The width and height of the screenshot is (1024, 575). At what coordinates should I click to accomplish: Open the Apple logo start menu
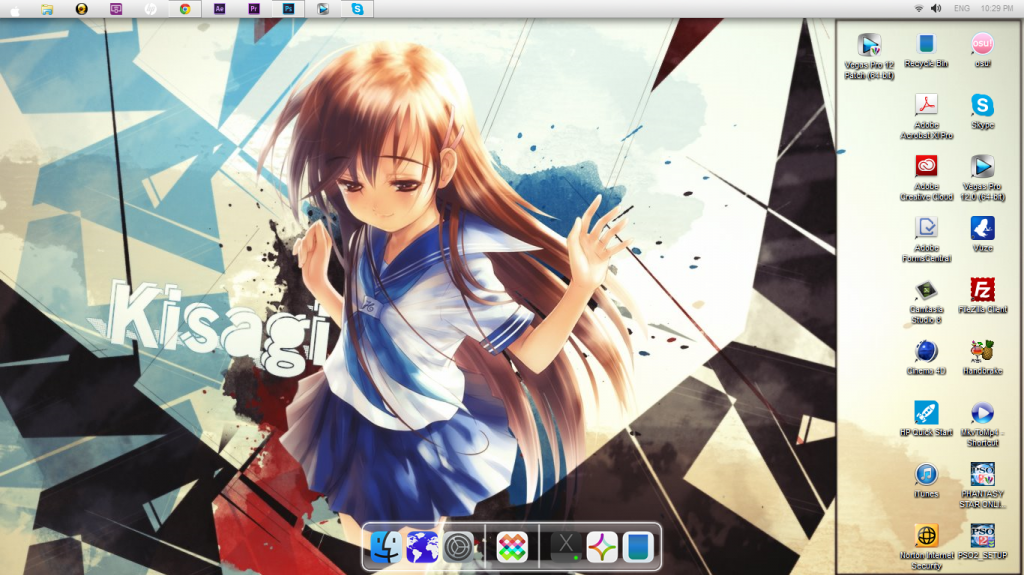pyautogui.click(x=14, y=9)
